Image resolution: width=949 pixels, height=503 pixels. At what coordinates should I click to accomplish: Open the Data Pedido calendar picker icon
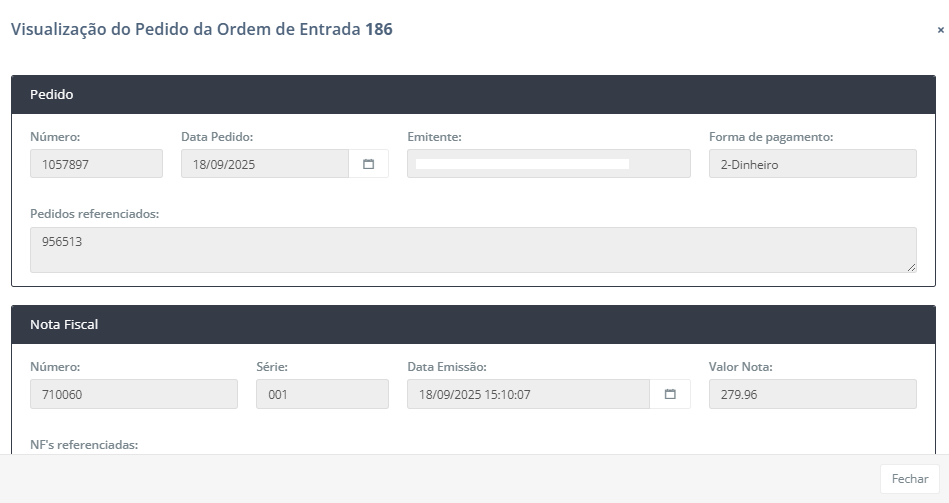(368, 164)
